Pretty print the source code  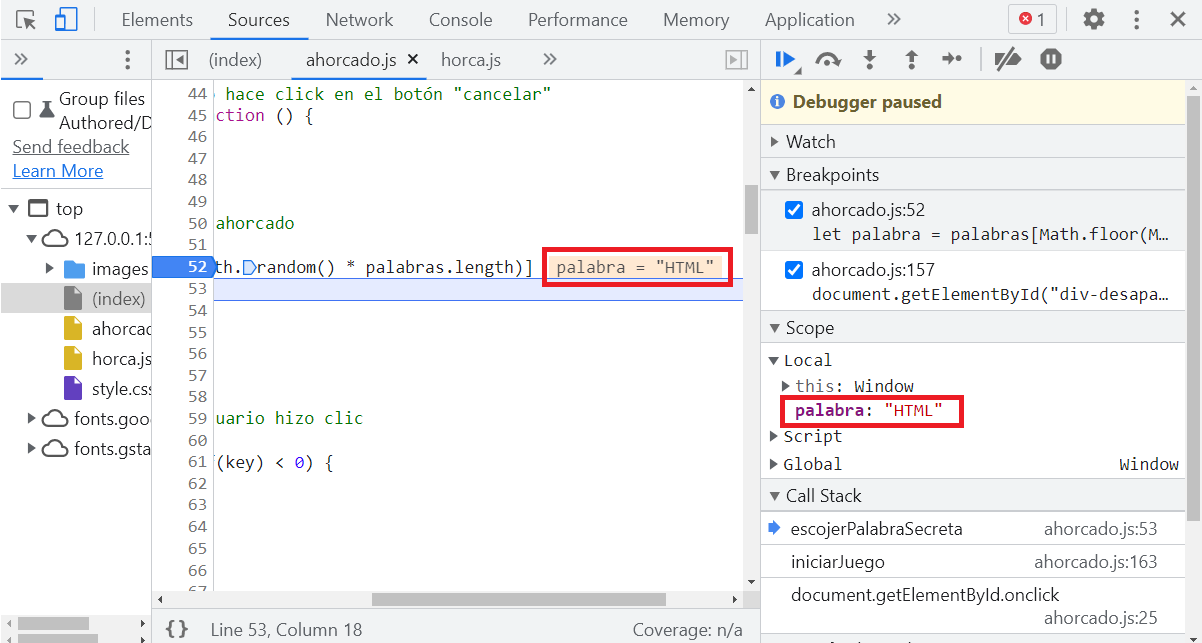click(x=177, y=629)
